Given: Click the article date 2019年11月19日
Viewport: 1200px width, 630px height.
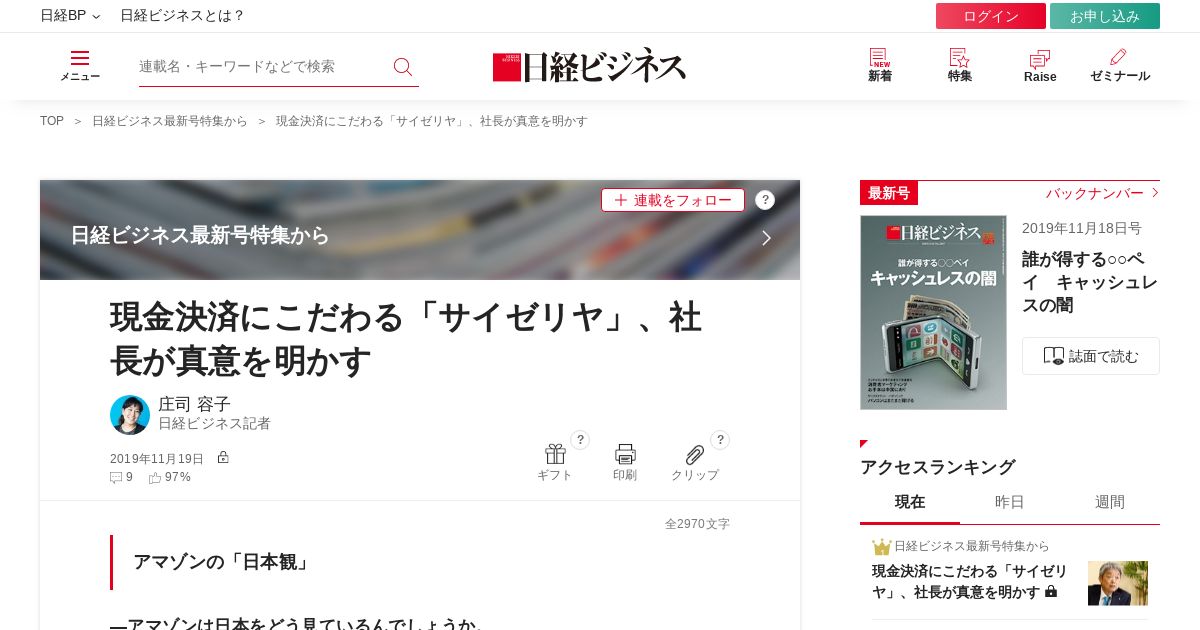Looking at the screenshot, I should pos(157,459).
